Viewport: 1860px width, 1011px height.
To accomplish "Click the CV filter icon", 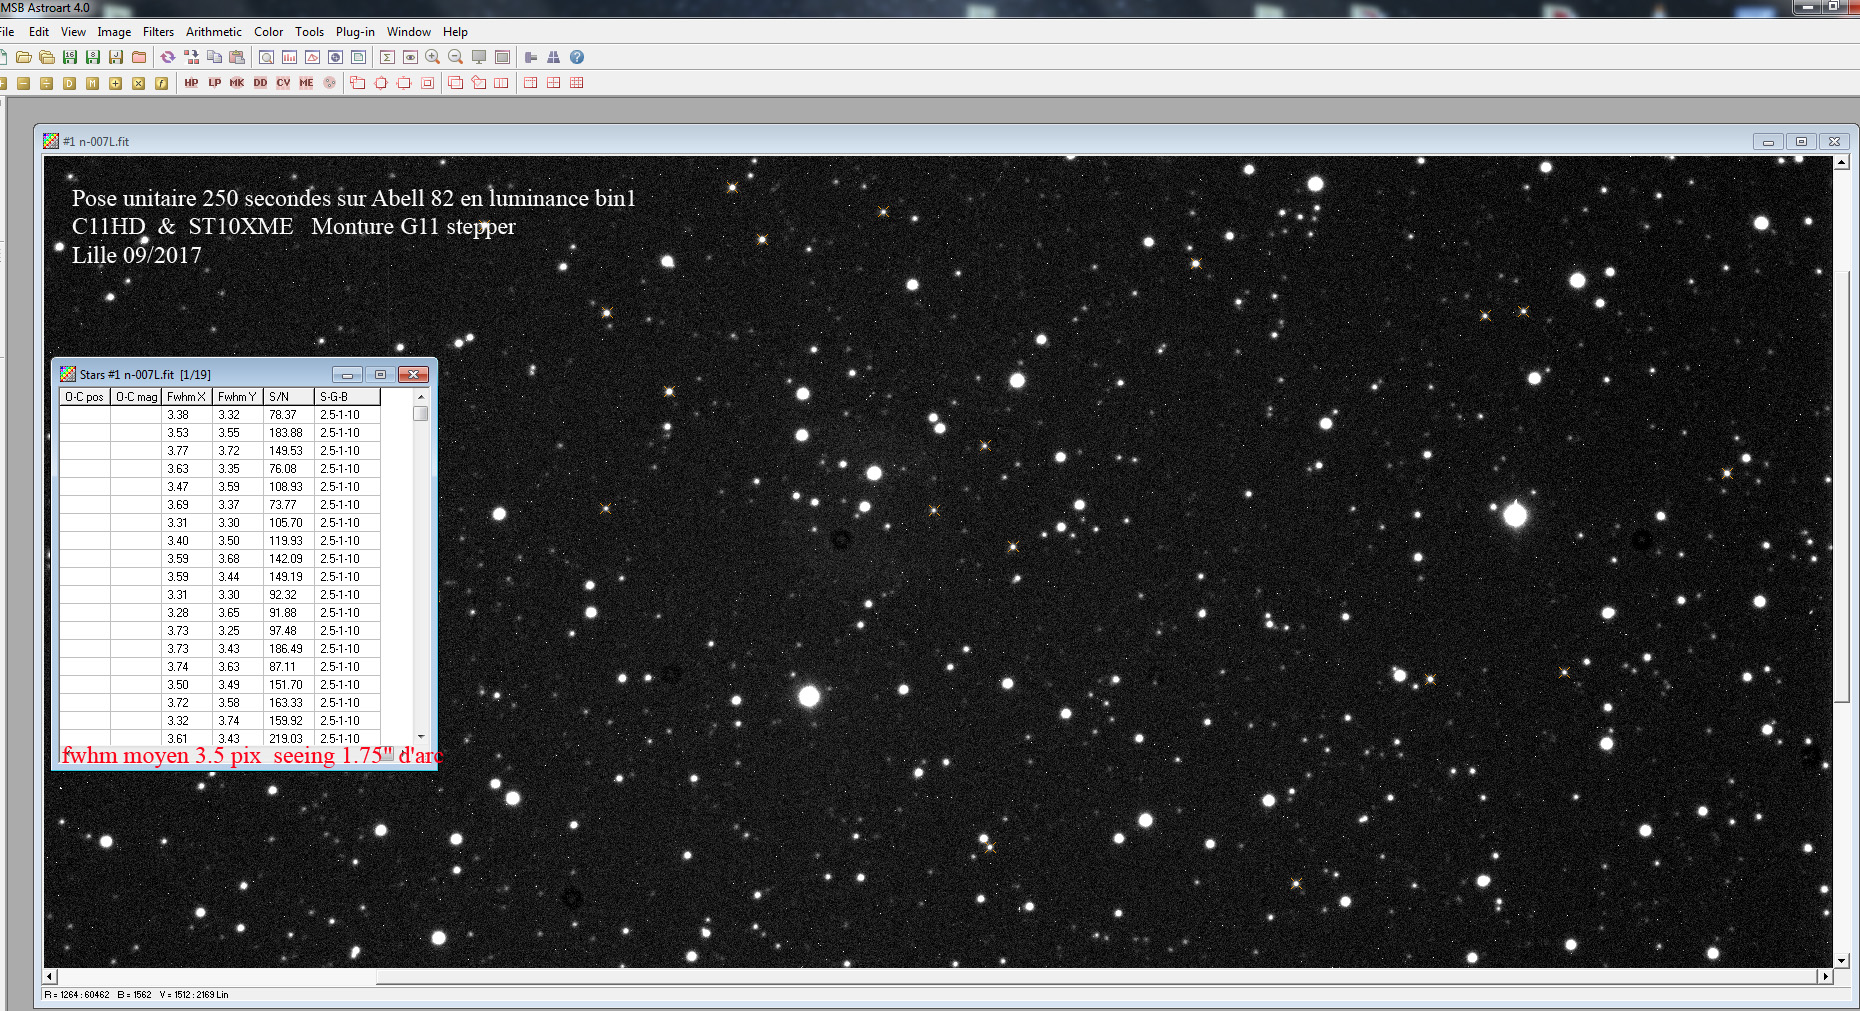I will click(283, 83).
